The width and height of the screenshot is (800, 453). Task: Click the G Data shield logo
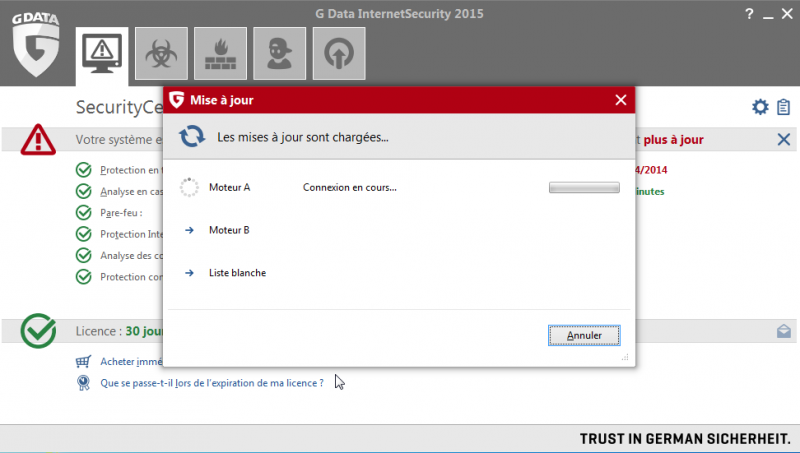pyautogui.click(x=36, y=45)
